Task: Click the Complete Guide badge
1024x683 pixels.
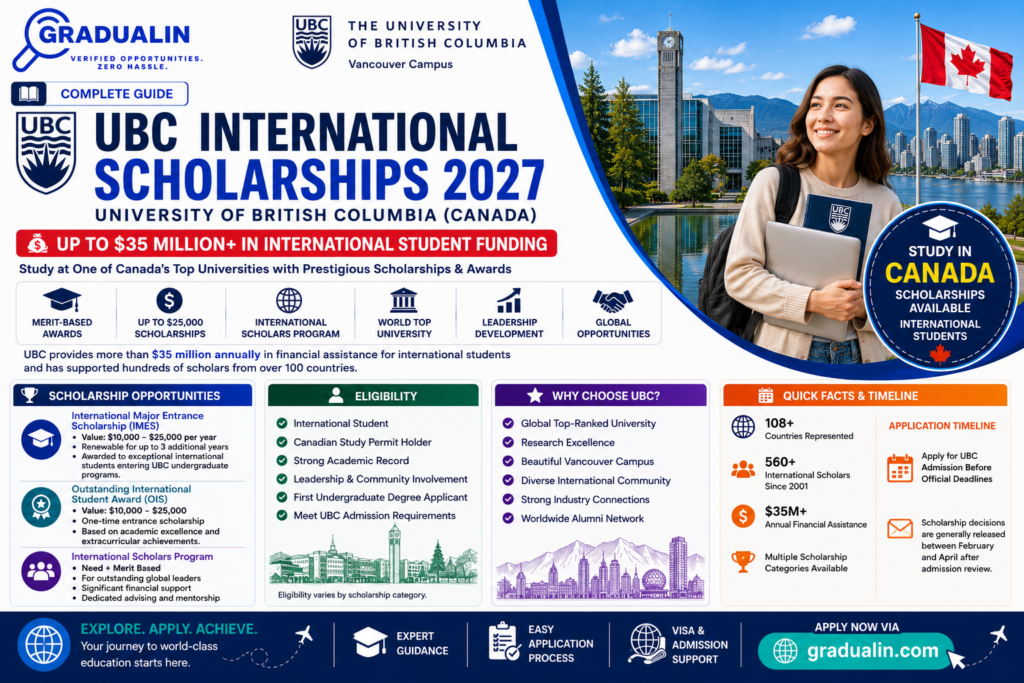Action: (100, 94)
